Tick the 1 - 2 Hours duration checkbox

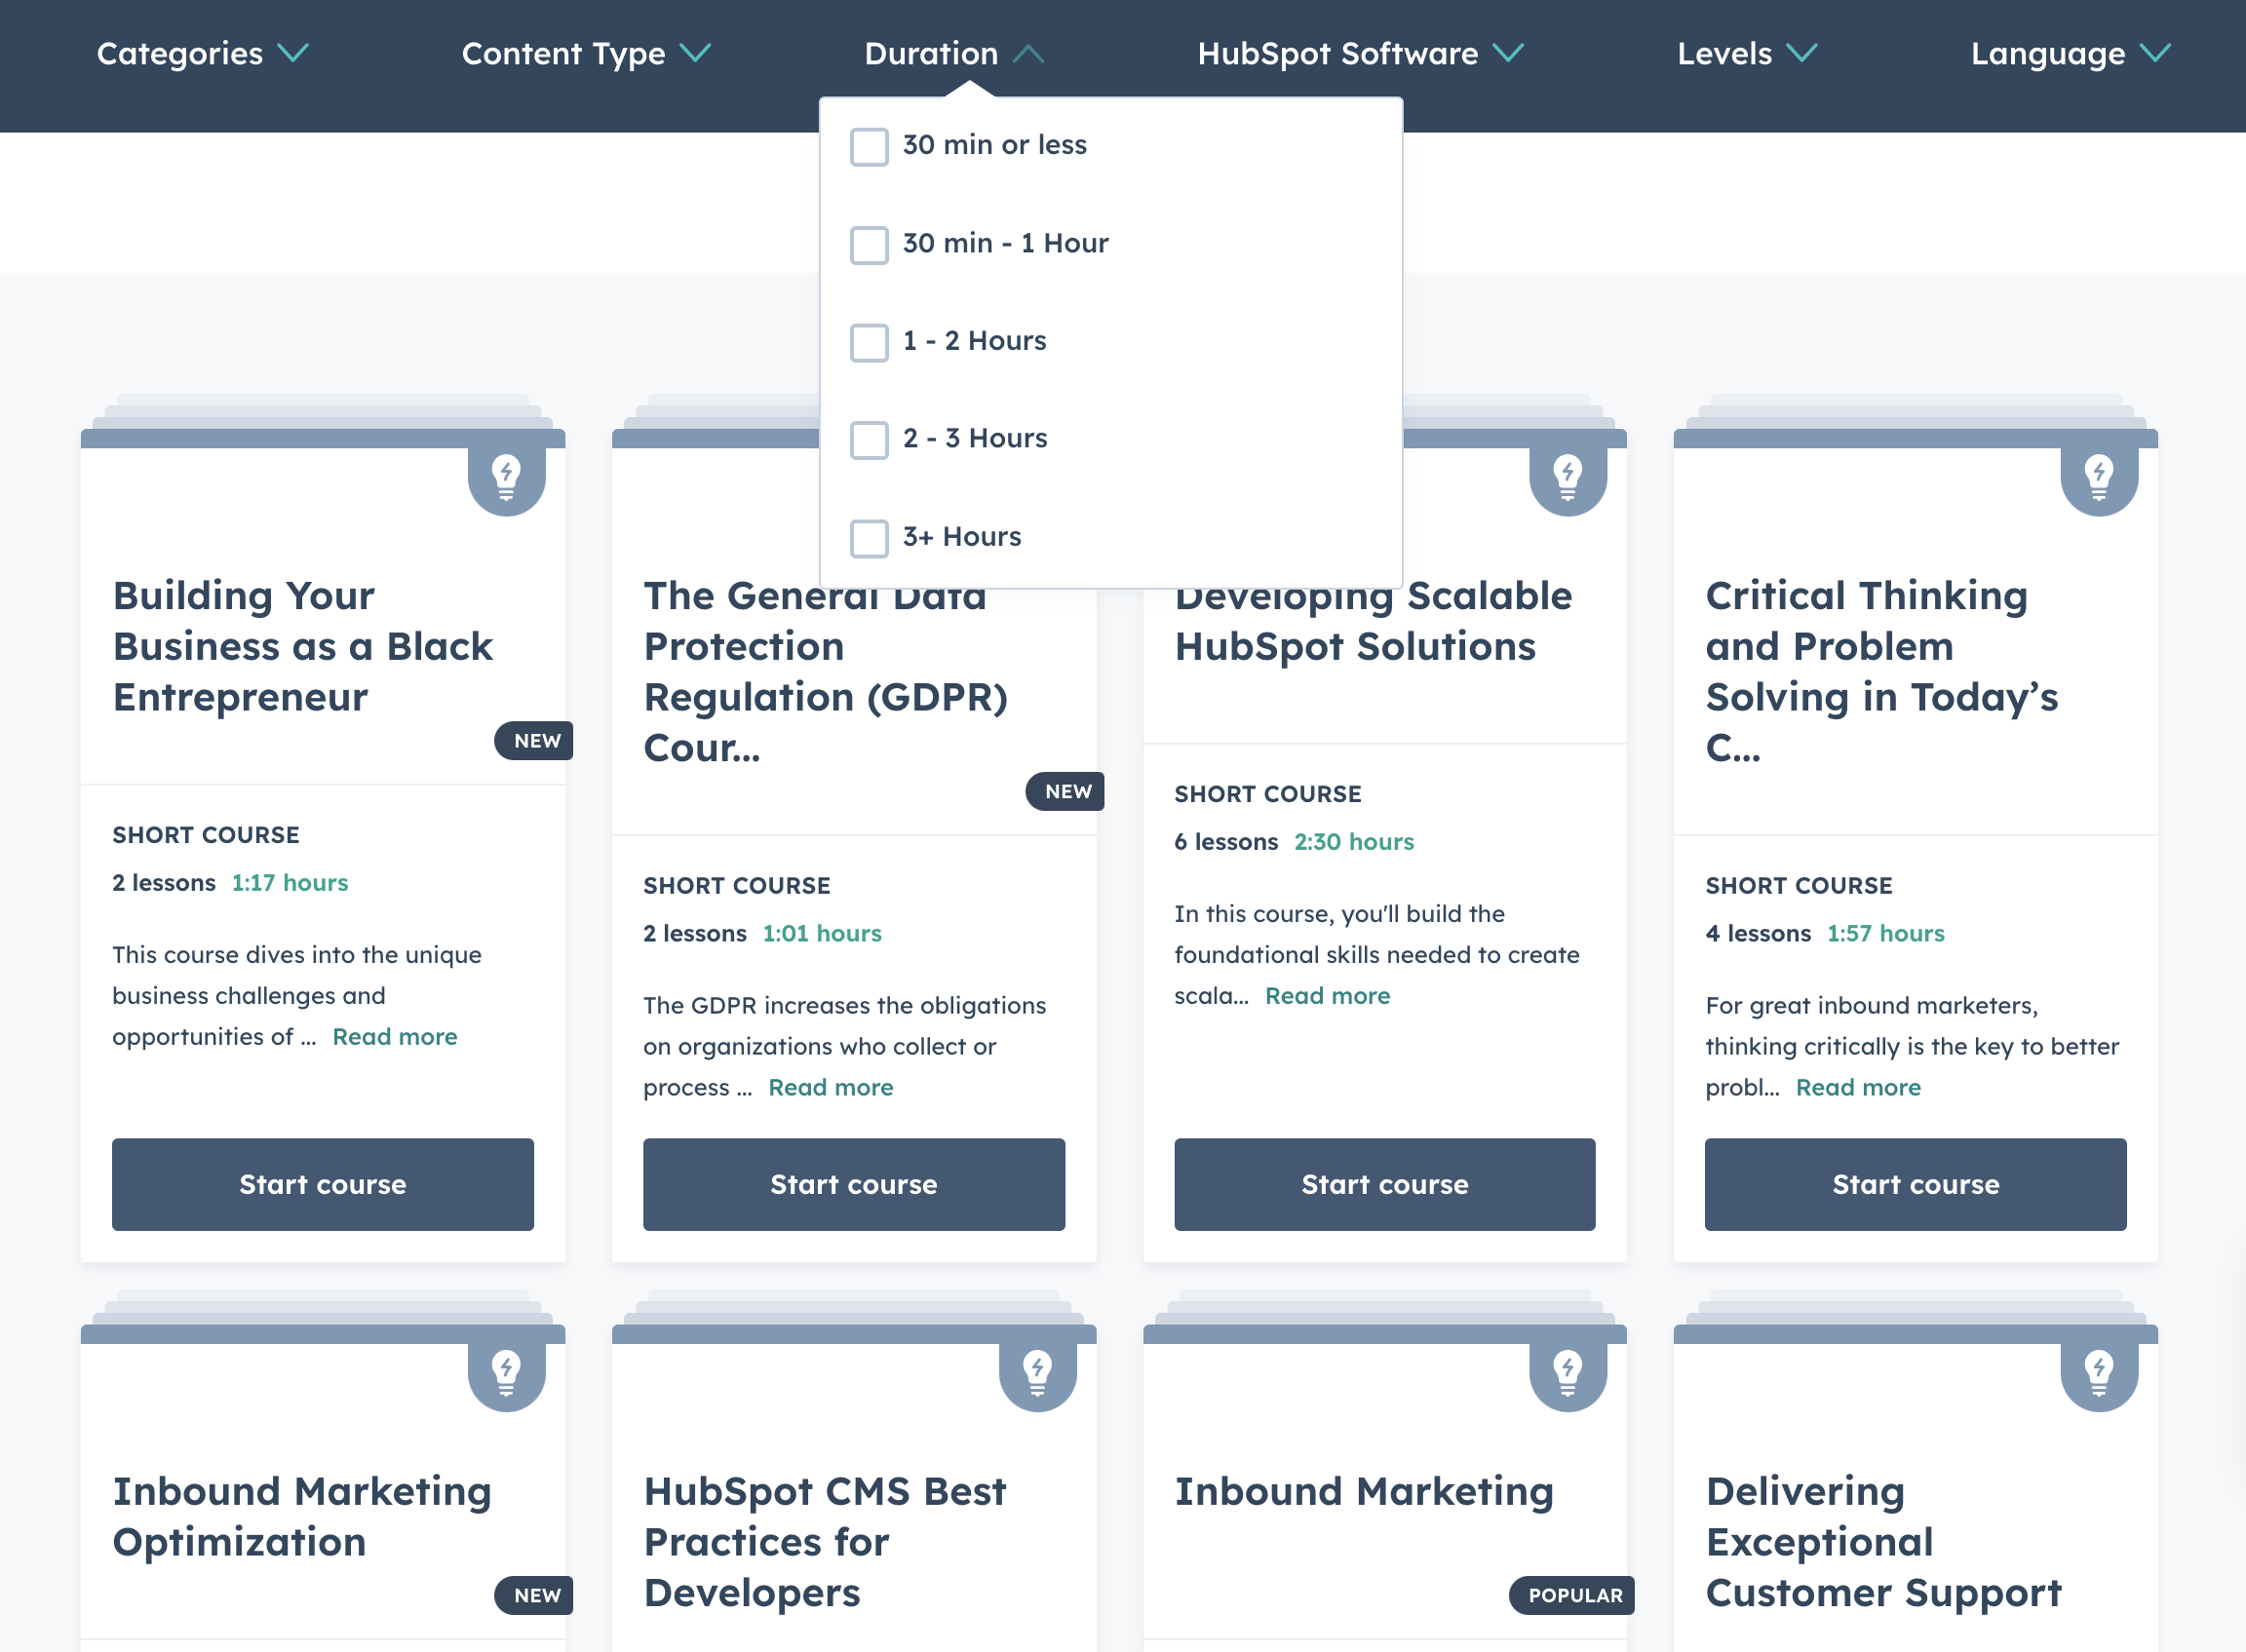coord(868,342)
